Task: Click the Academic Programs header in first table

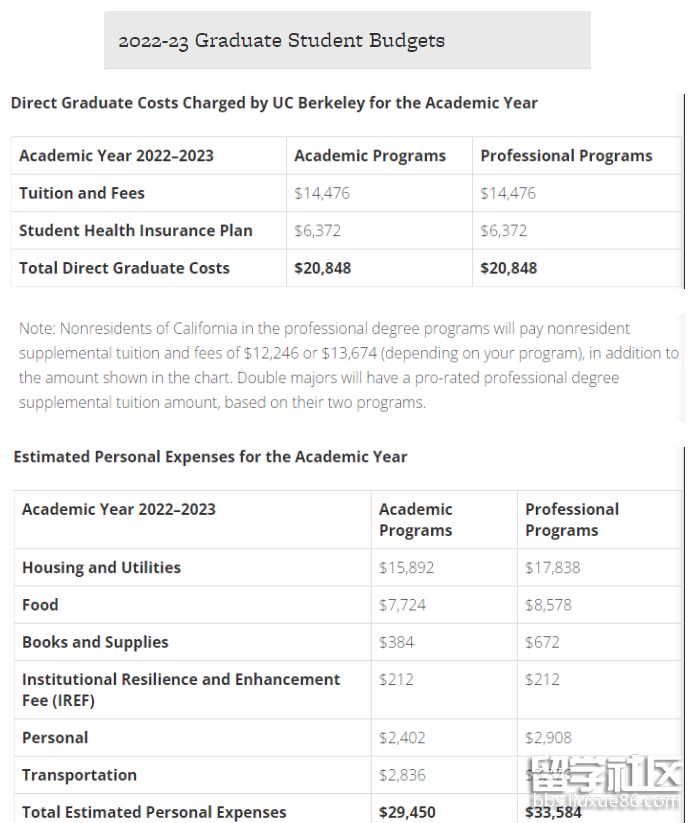Action: pos(370,156)
